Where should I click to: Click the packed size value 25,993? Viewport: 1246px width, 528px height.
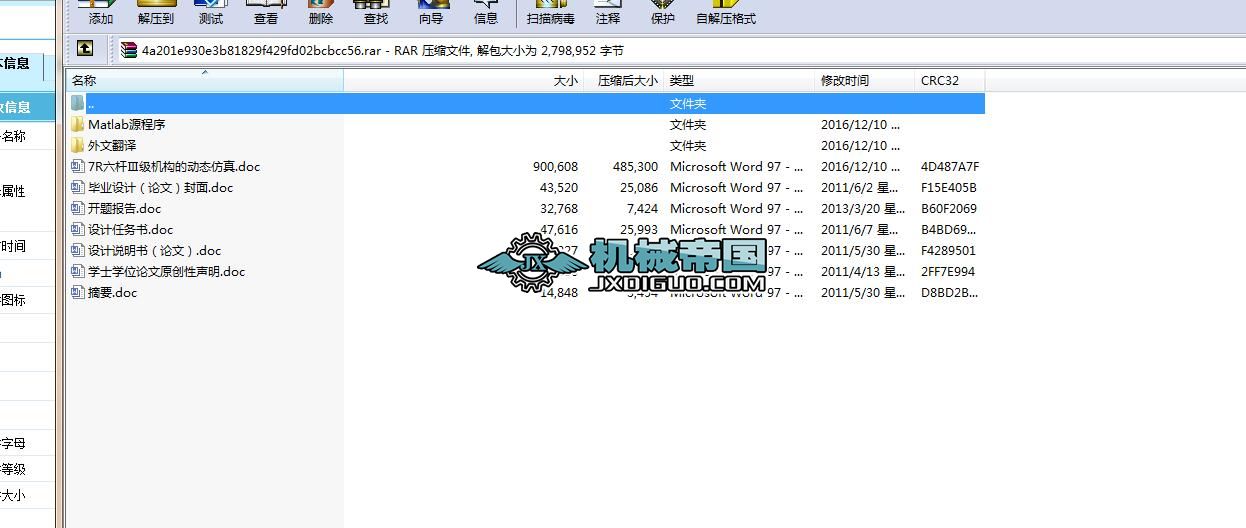[639, 230]
